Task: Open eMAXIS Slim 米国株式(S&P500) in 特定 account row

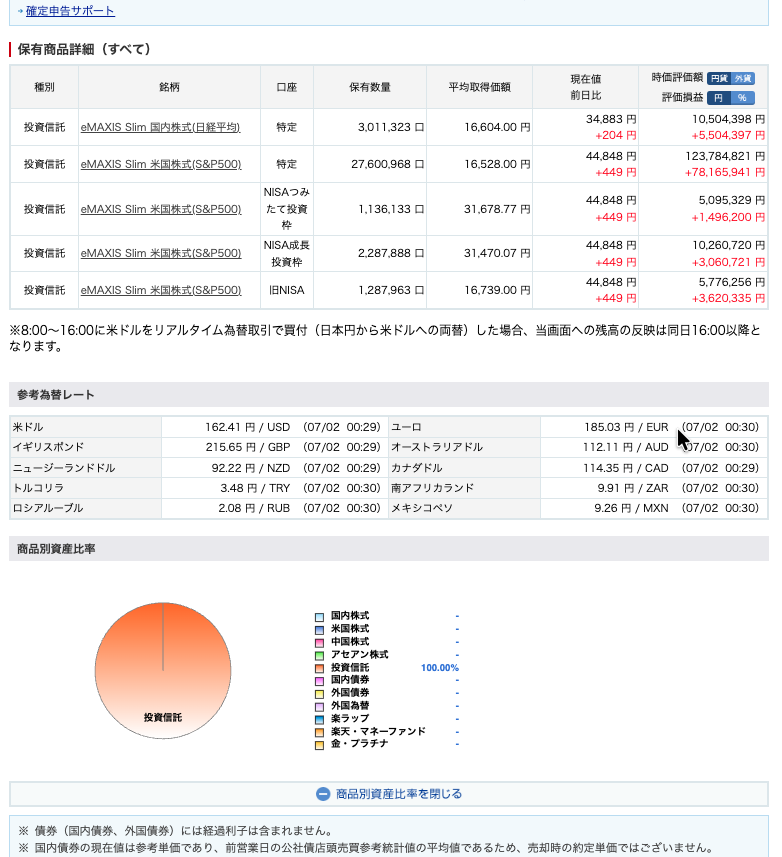Action: (x=161, y=164)
